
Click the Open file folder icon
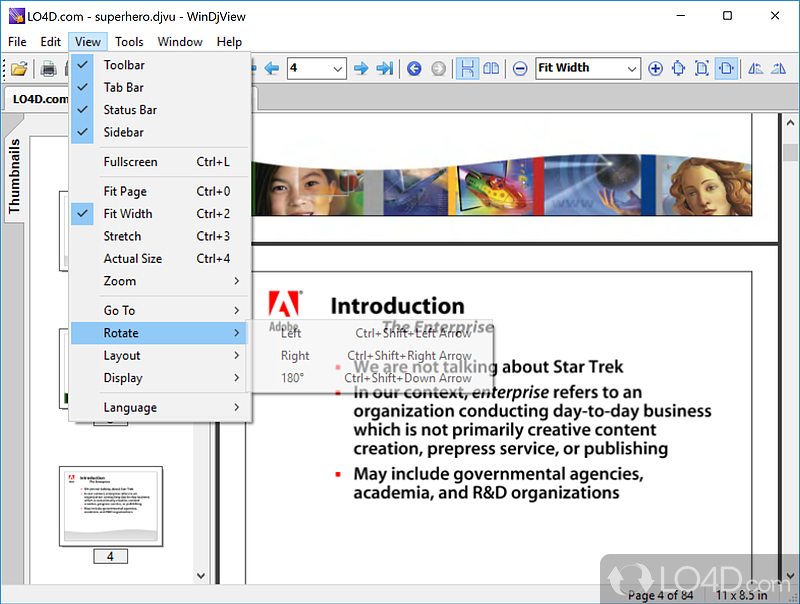tap(19, 68)
